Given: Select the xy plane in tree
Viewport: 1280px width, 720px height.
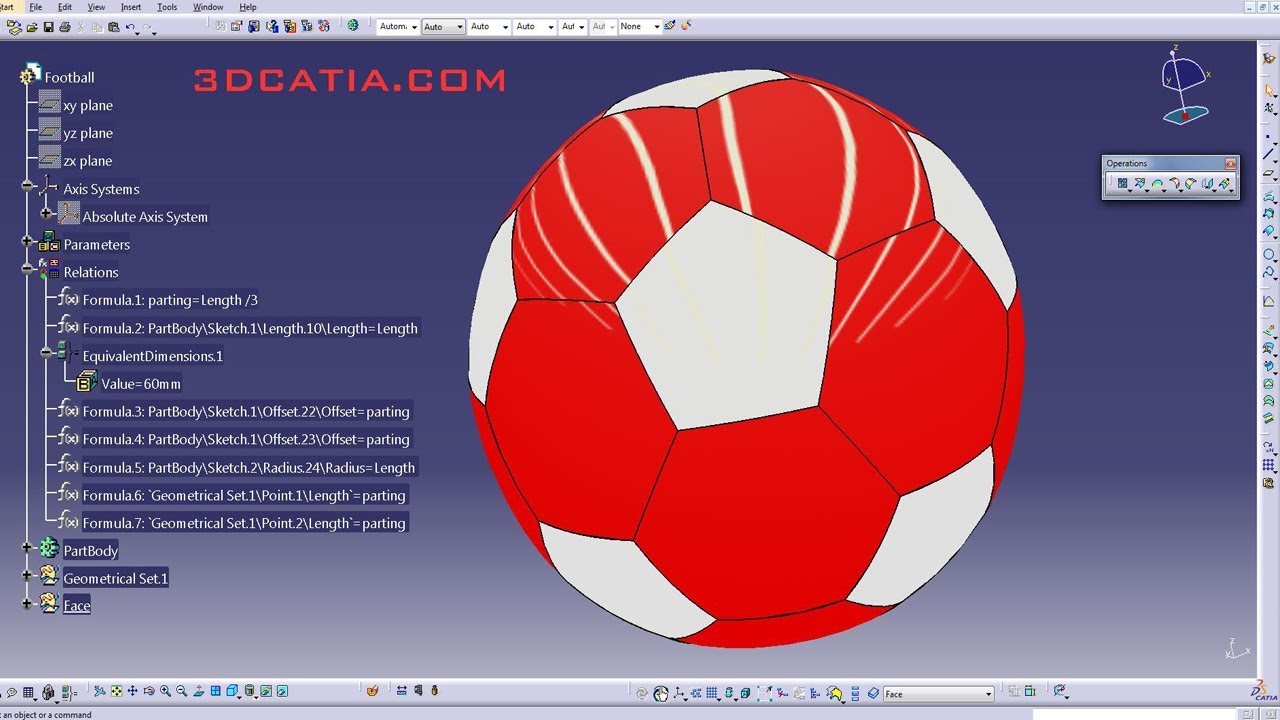Looking at the screenshot, I should coord(88,105).
